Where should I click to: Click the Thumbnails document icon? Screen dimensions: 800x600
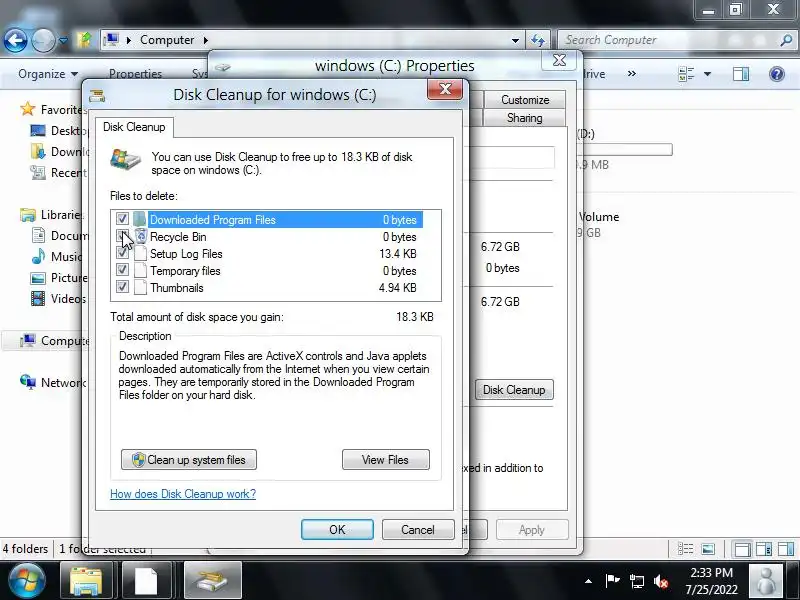coord(140,287)
